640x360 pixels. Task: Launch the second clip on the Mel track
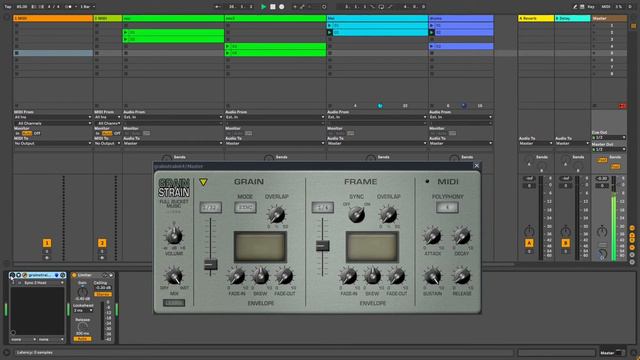(x=330, y=32)
